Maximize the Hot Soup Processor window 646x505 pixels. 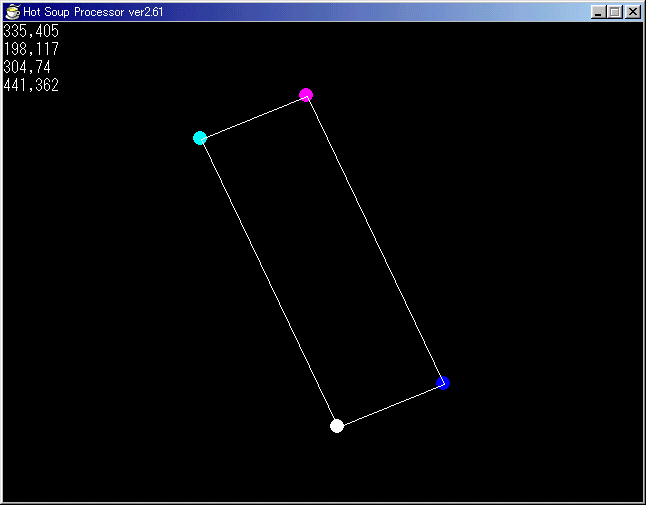(615, 12)
